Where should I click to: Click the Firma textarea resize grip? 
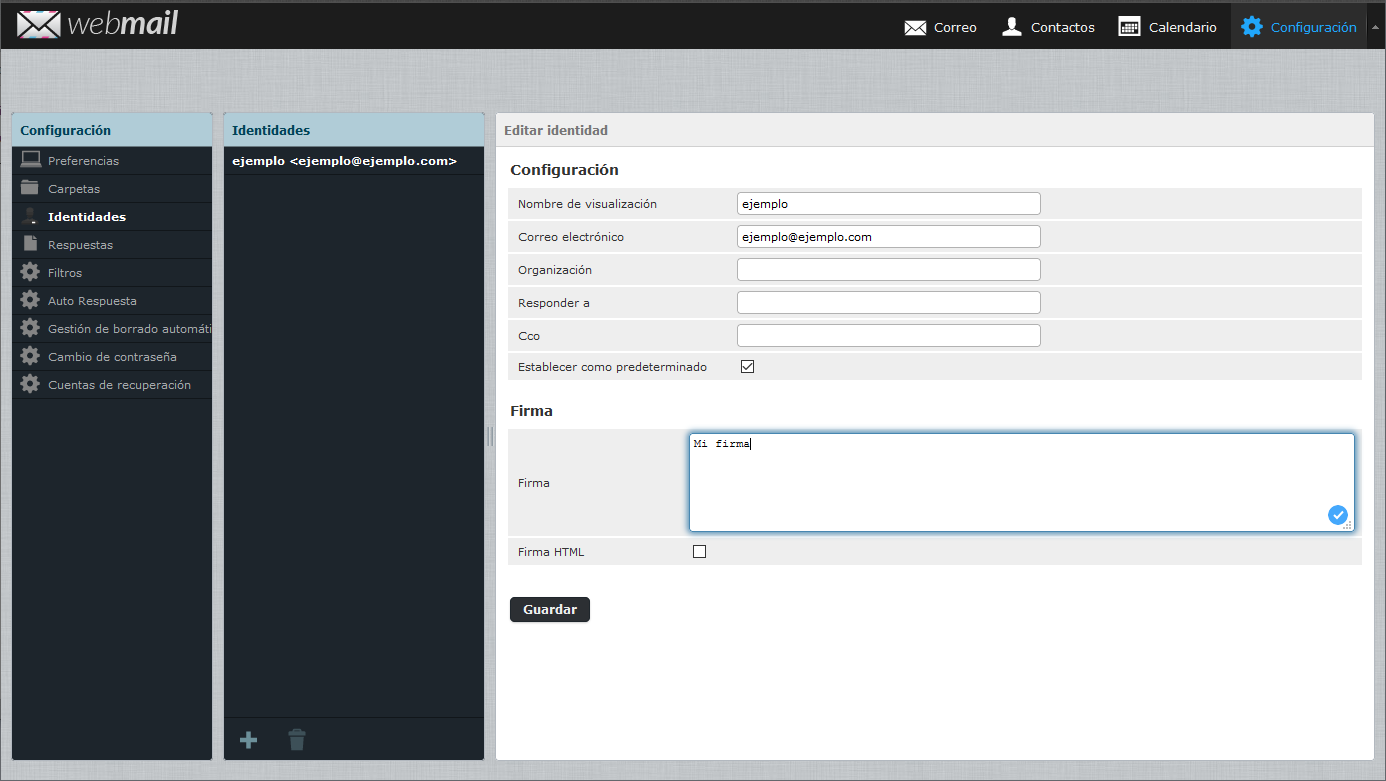tap(1348, 525)
